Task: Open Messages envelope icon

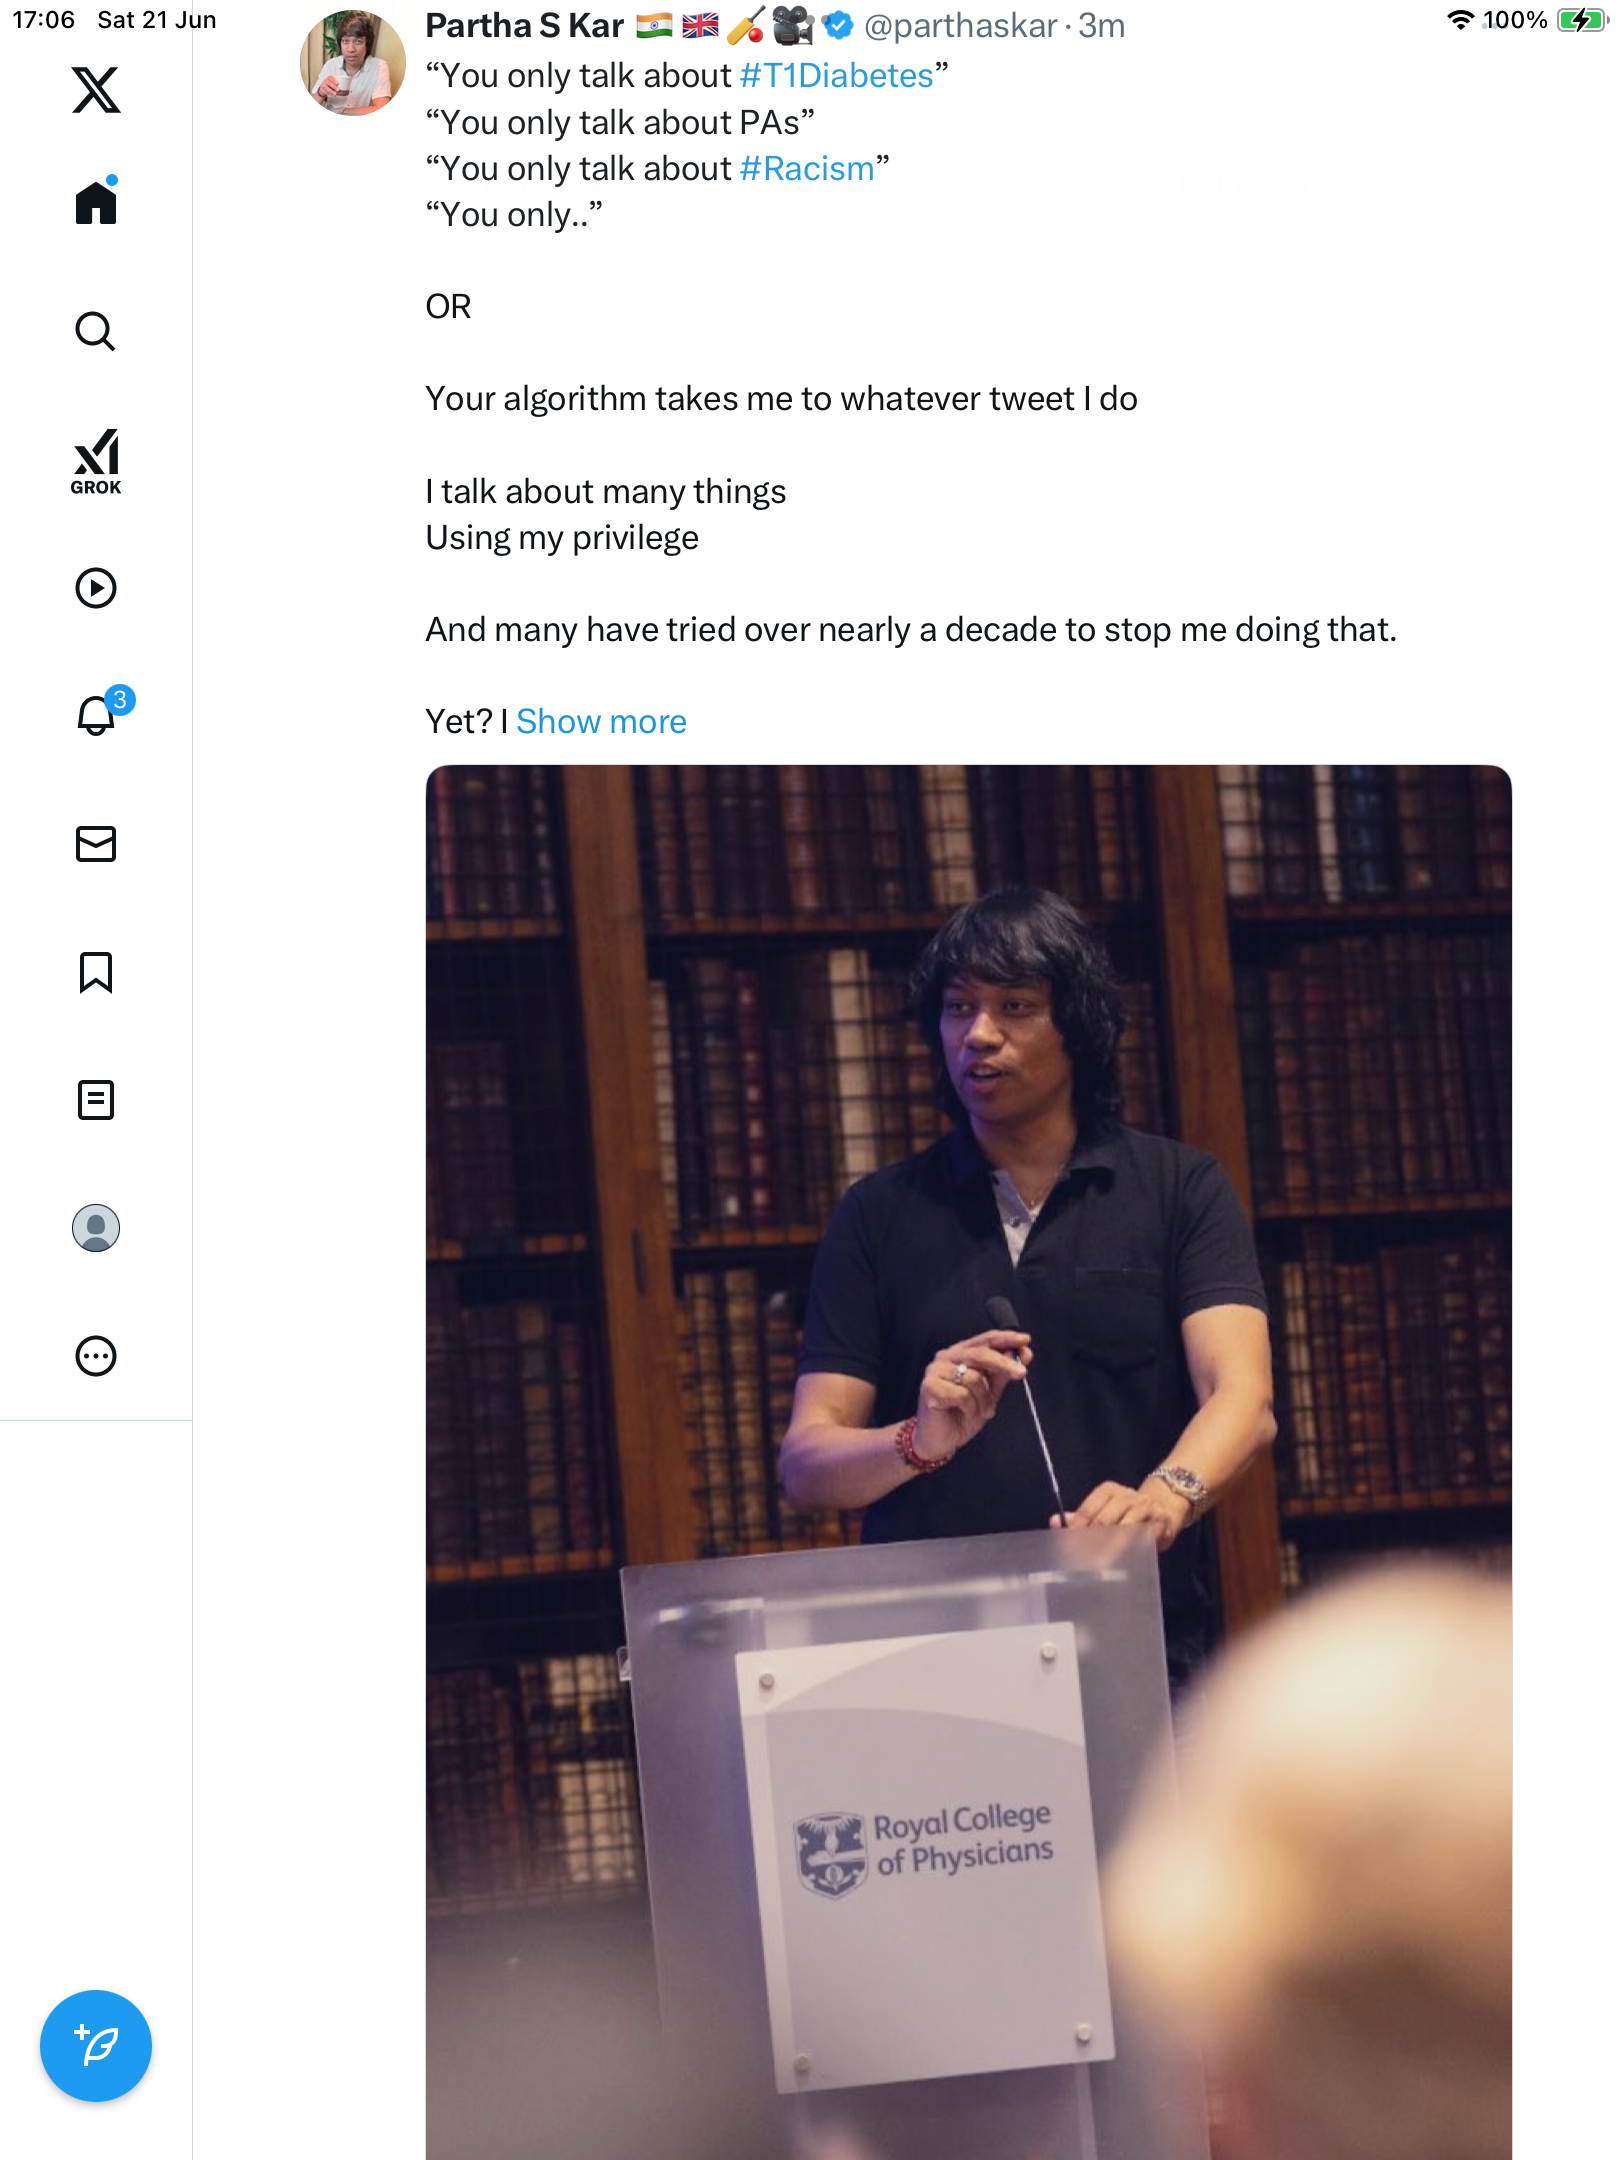Action: [96, 844]
